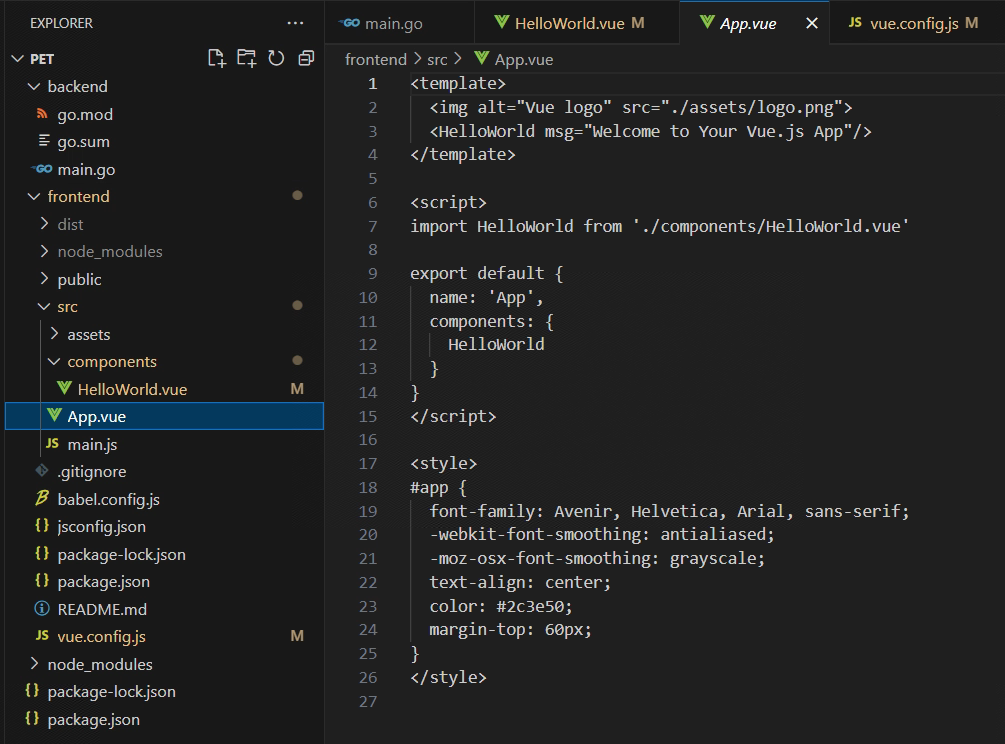
Task: Open .gitignore in the file tree
Action: pyautogui.click(x=164, y=472)
